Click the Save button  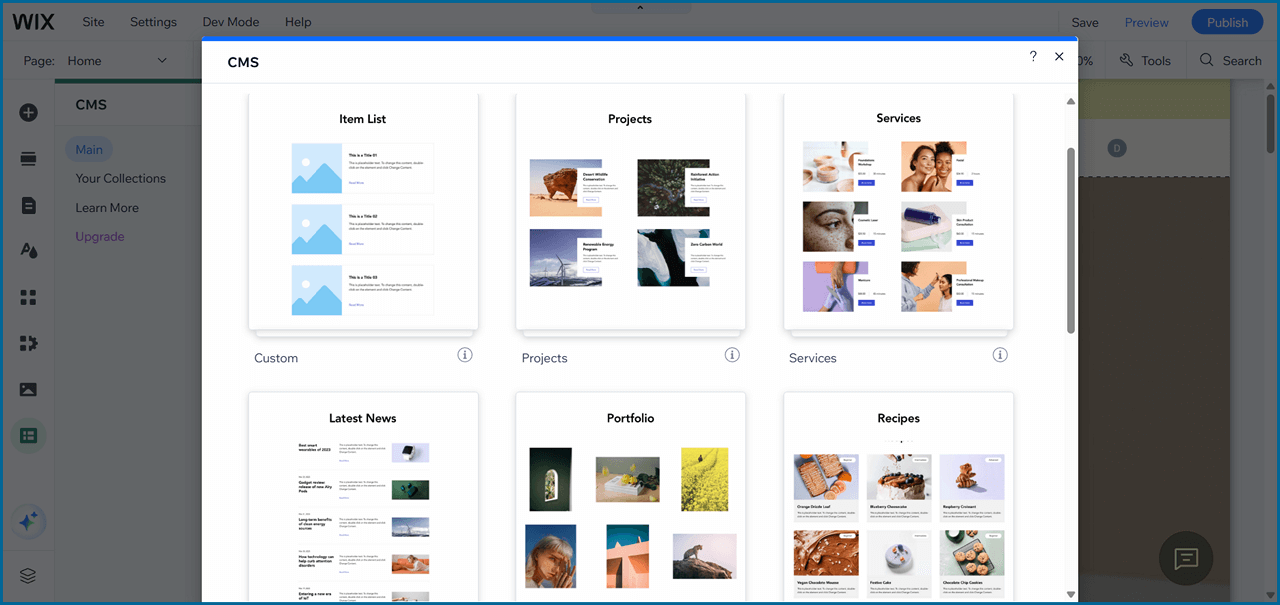click(x=1085, y=22)
